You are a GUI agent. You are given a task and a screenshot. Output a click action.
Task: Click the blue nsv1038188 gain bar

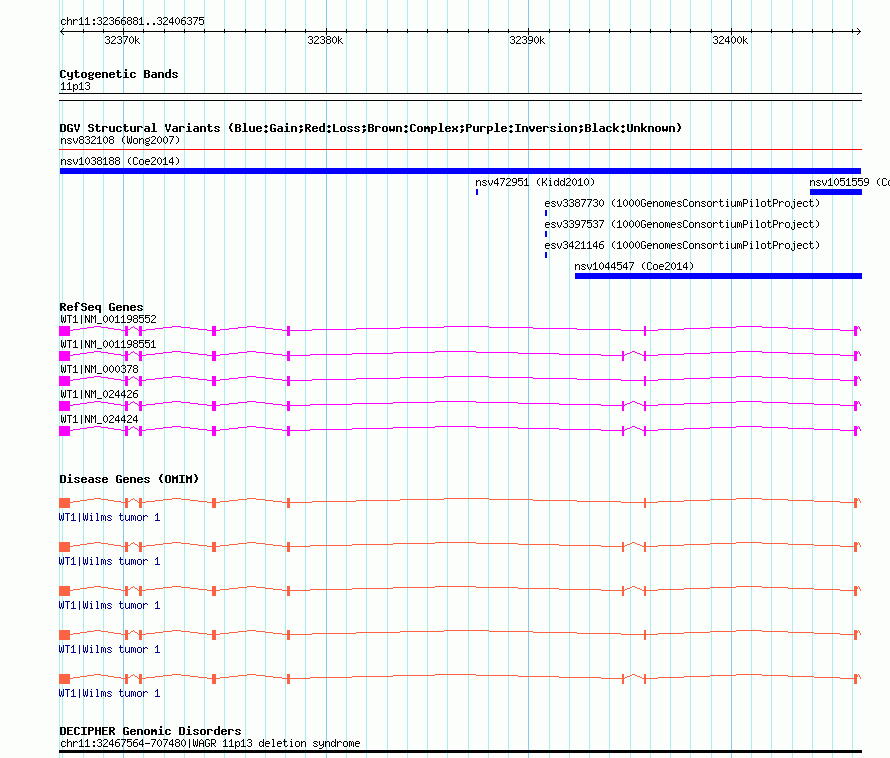point(460,171)
